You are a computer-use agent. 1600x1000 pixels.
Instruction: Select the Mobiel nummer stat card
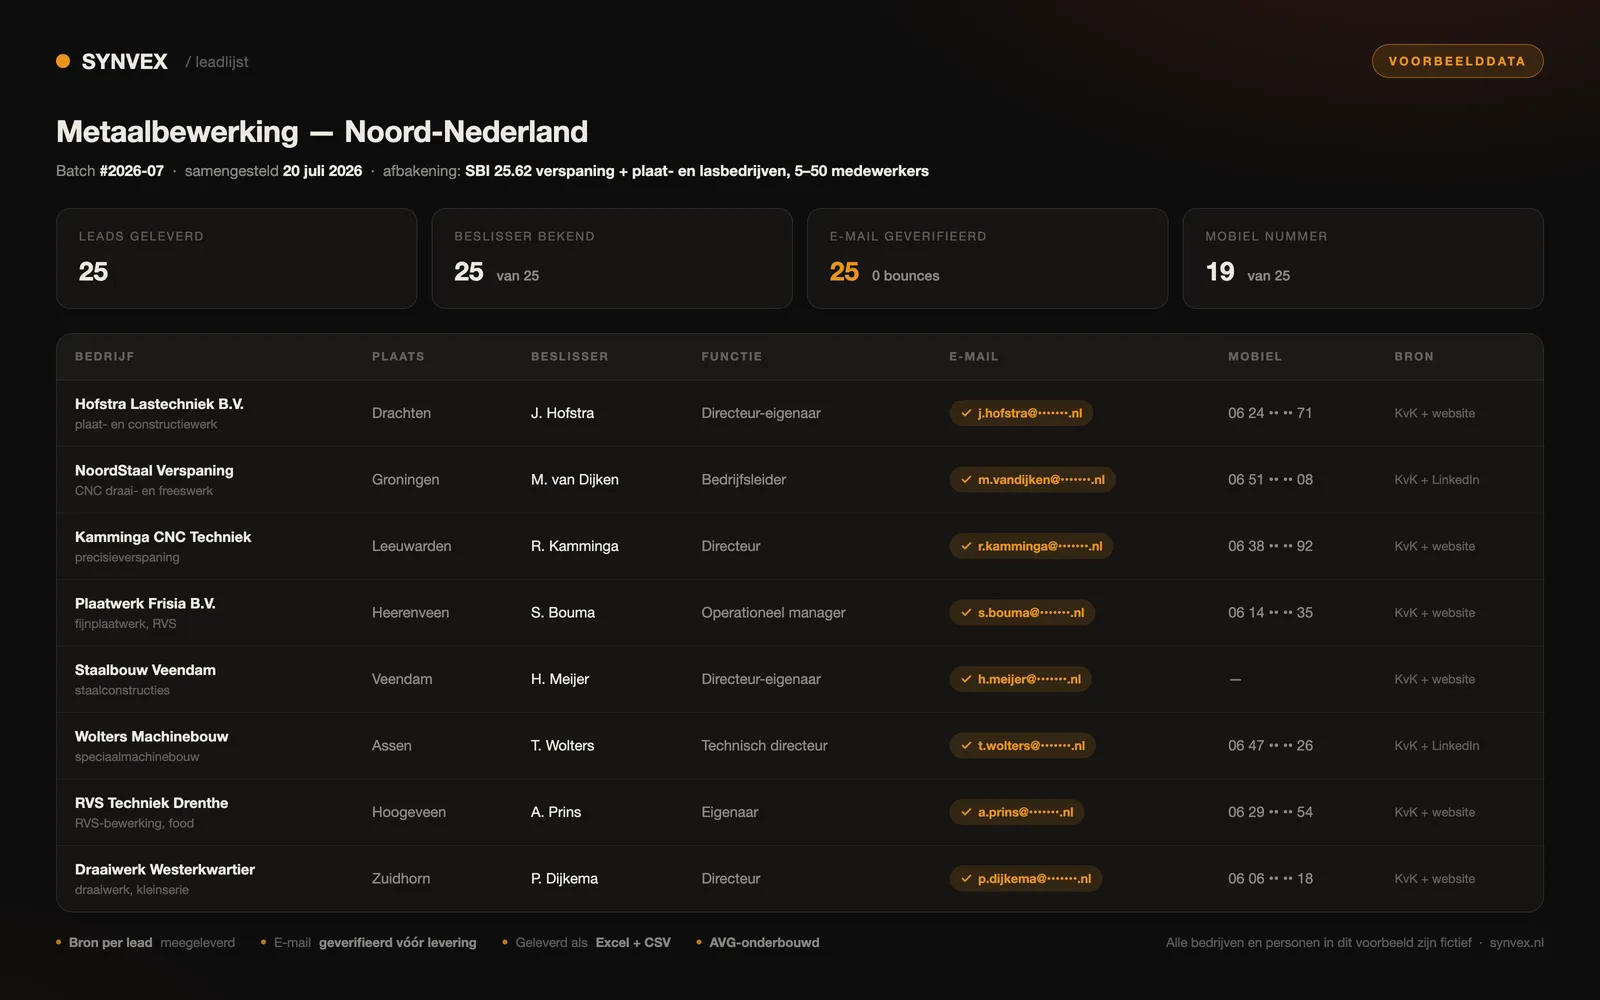point(1363,259)
